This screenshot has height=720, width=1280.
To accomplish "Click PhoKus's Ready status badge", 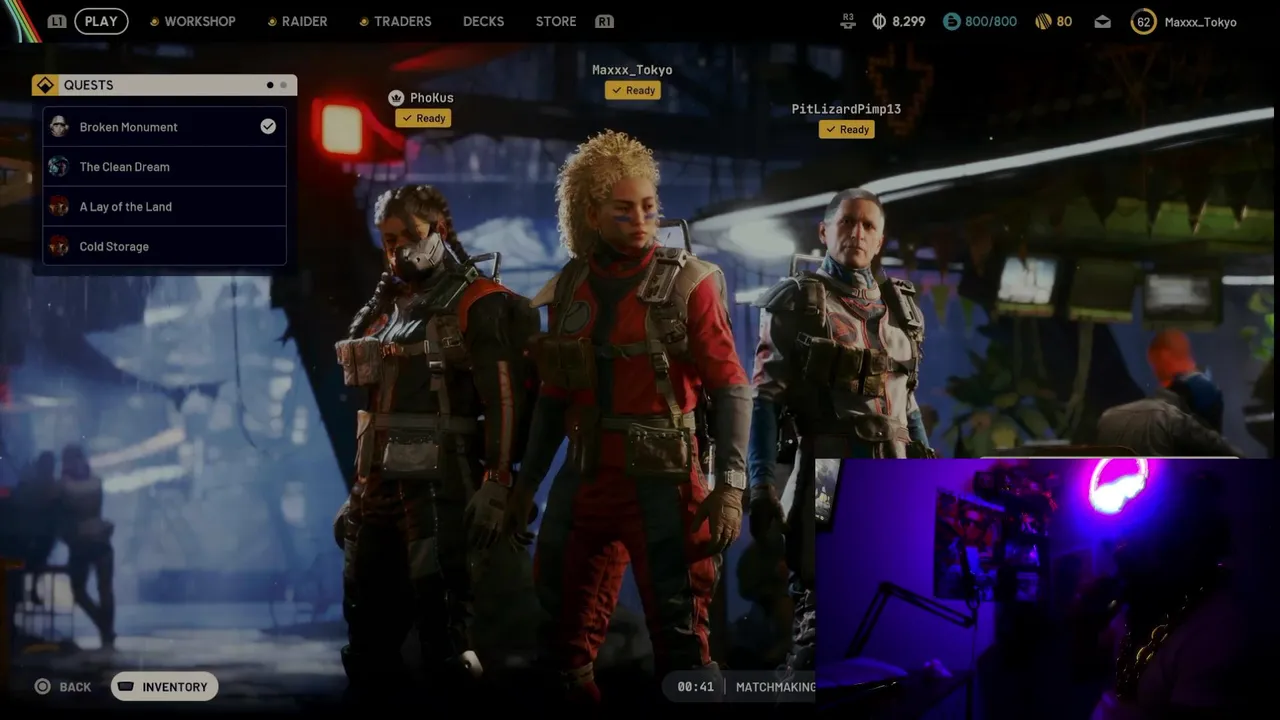I will 423,118.
